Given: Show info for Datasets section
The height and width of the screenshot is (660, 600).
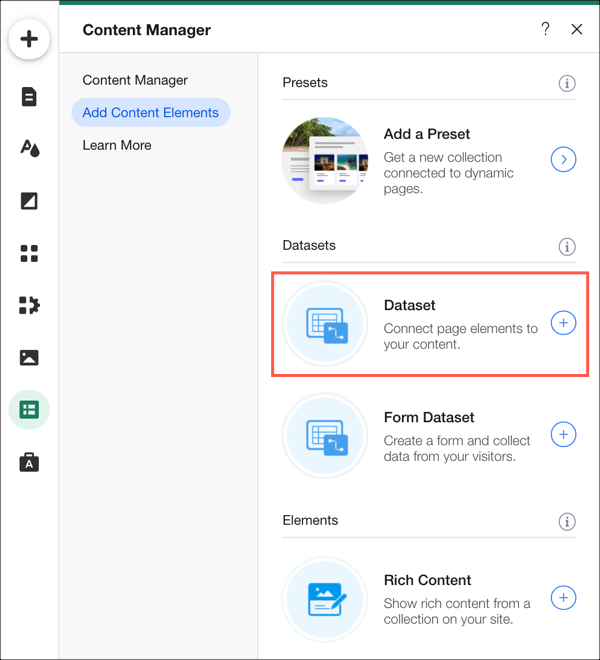Looking at the screenshot, I should [567, 247].
